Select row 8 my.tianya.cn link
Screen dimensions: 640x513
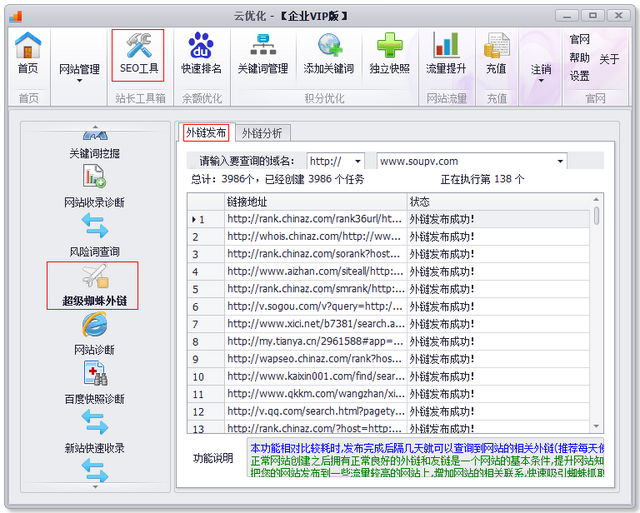316,342
